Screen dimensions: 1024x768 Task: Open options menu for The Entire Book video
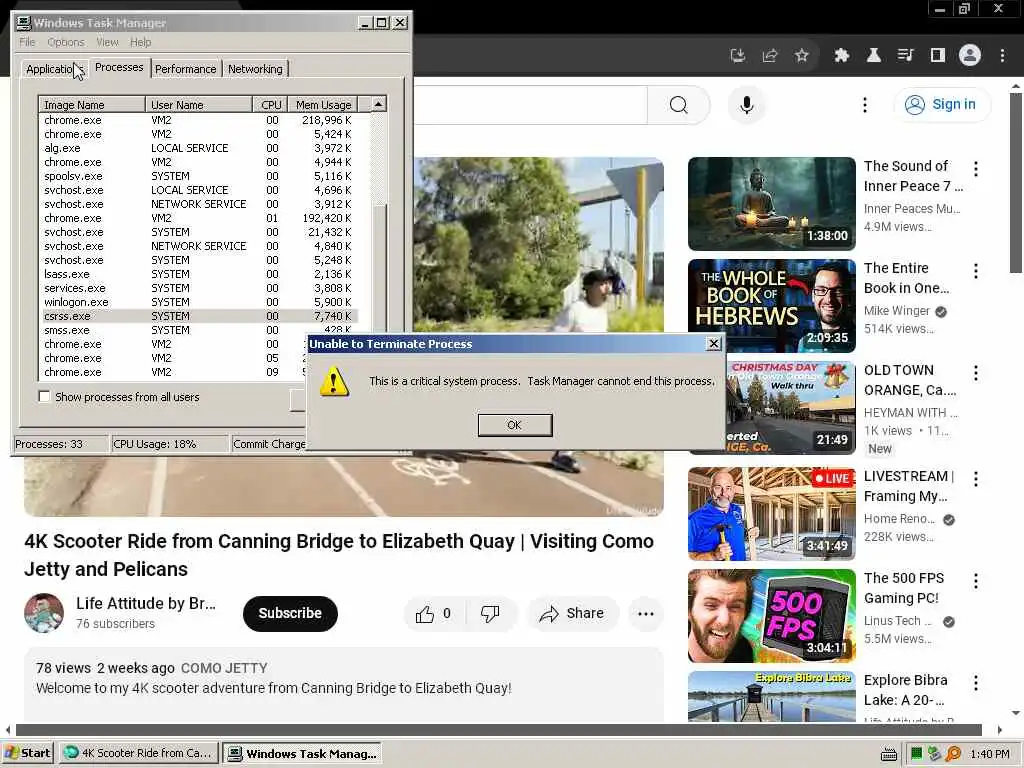pos(976,271)
